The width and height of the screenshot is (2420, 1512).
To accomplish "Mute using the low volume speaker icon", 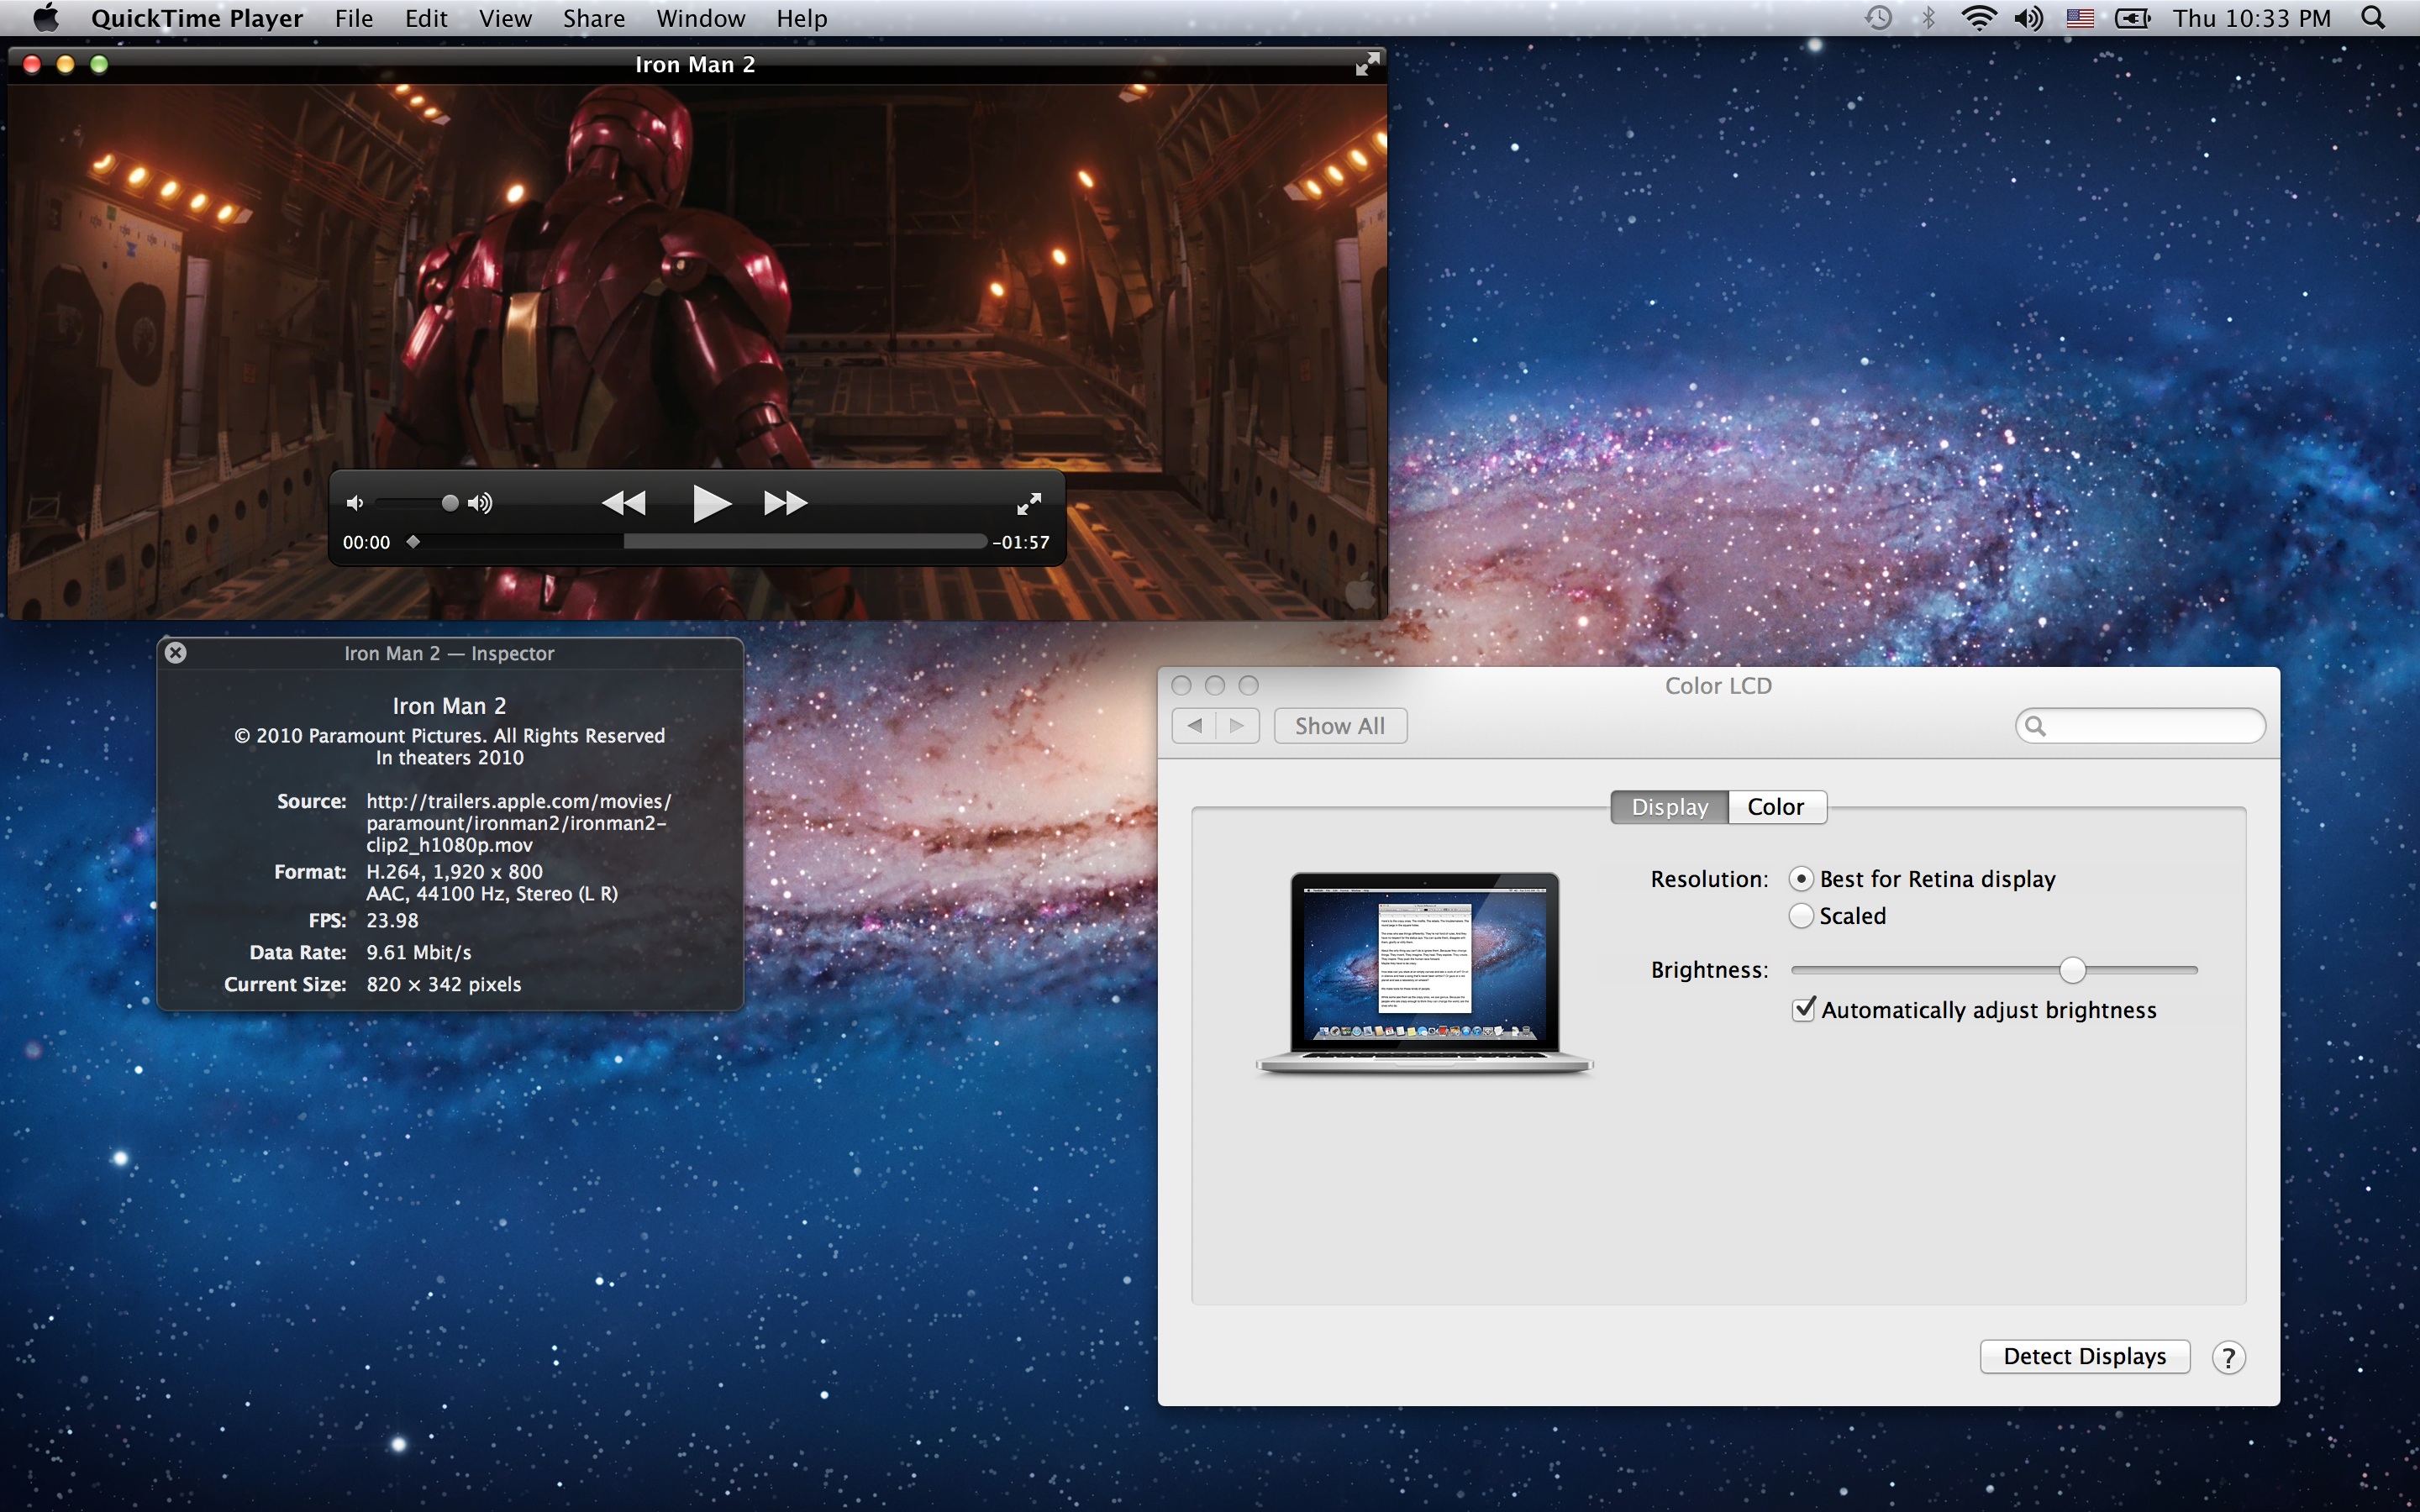I will point(354,503).
